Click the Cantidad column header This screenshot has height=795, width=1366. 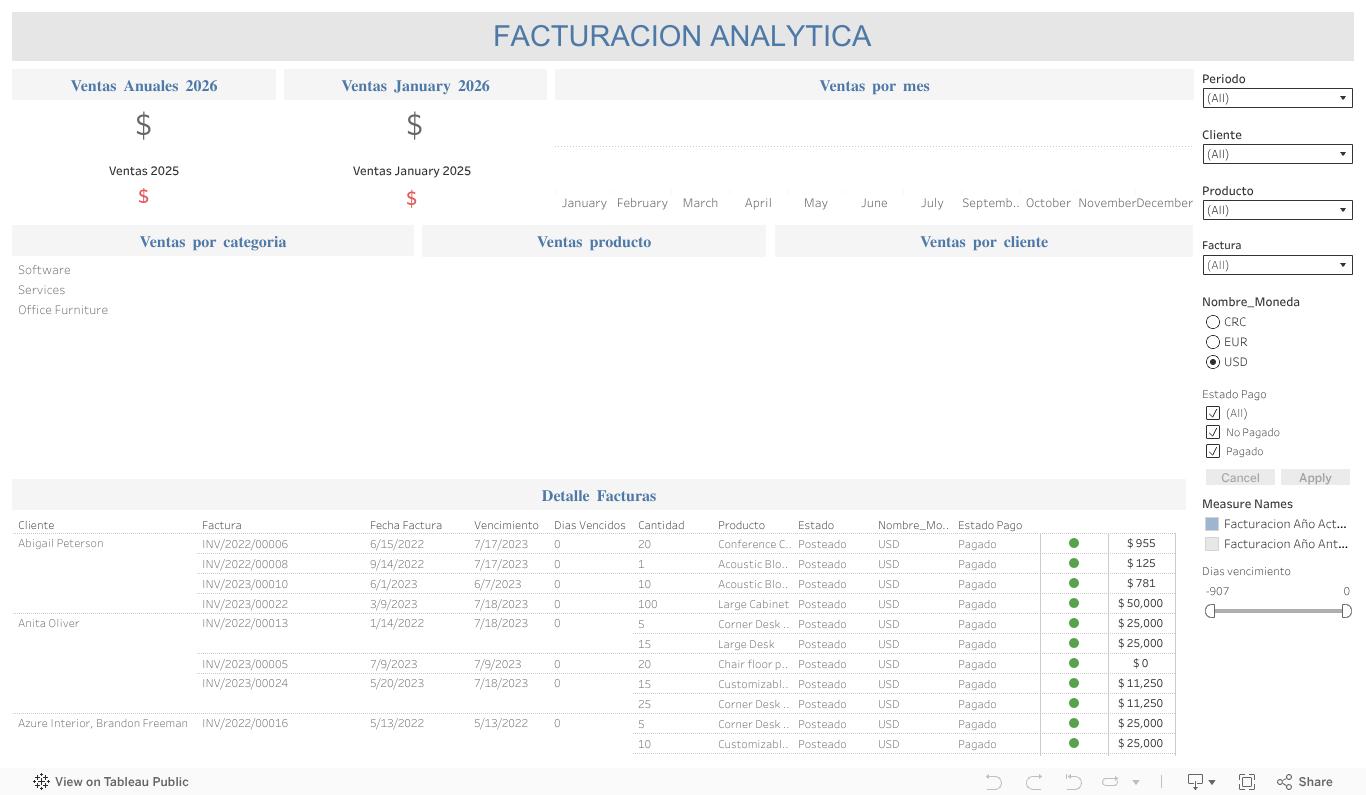point(661,525)
